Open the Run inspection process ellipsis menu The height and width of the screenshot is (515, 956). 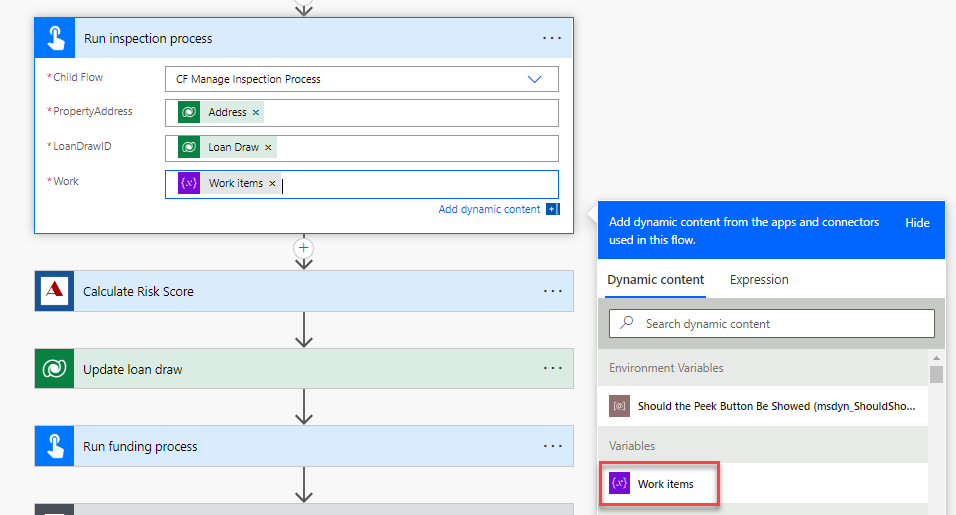pyautogui.click(x=552, y=38)
